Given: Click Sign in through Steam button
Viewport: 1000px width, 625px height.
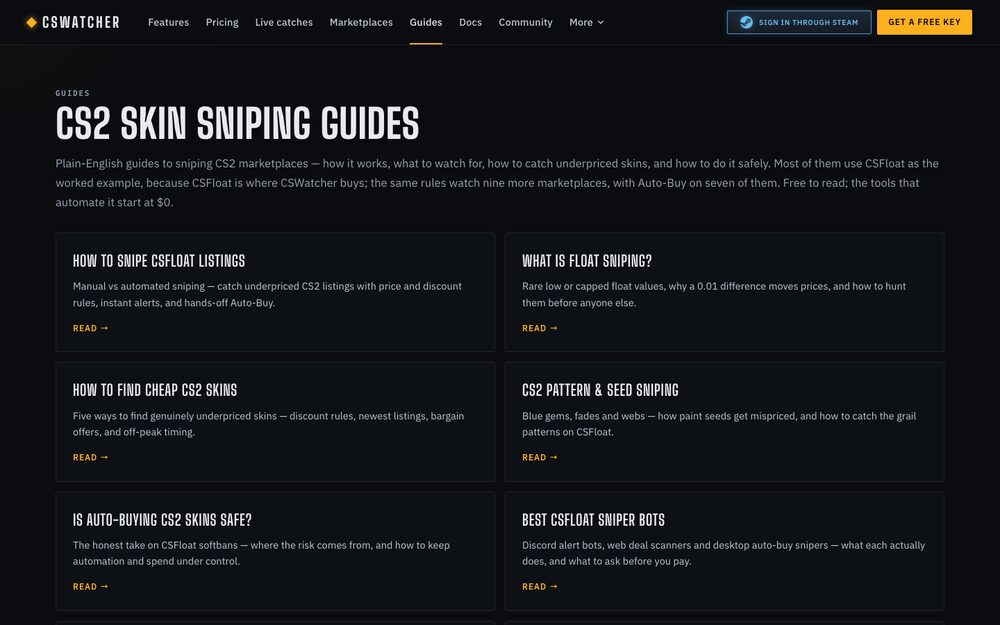Looking at the screenshot, I should click(799, 22).
